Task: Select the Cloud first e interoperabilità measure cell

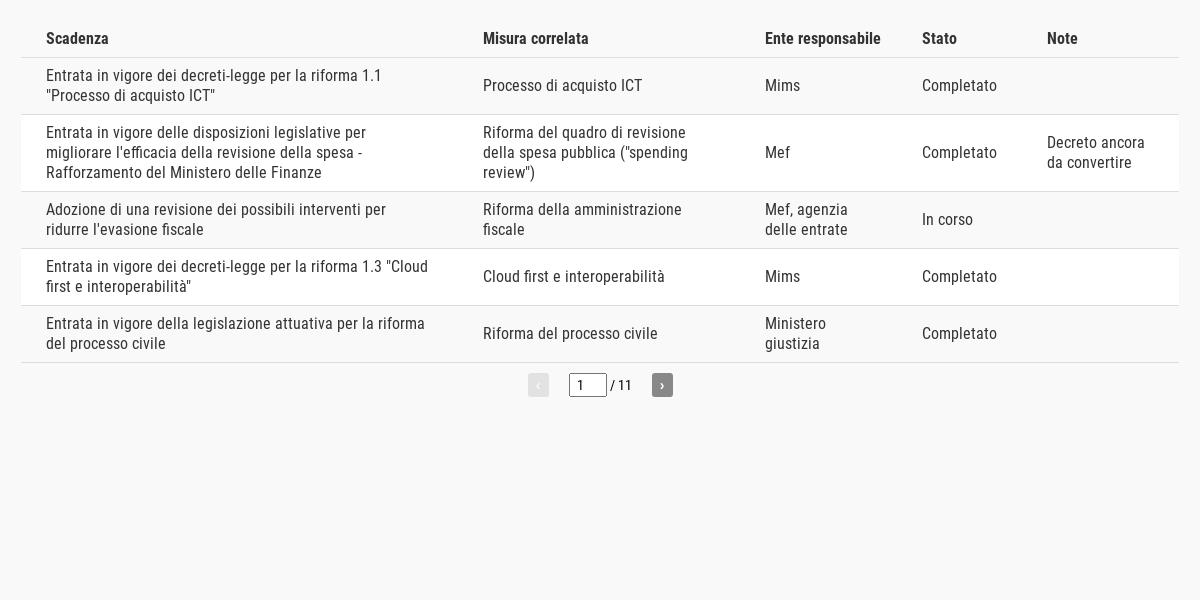Action: (x=574, y=277)
